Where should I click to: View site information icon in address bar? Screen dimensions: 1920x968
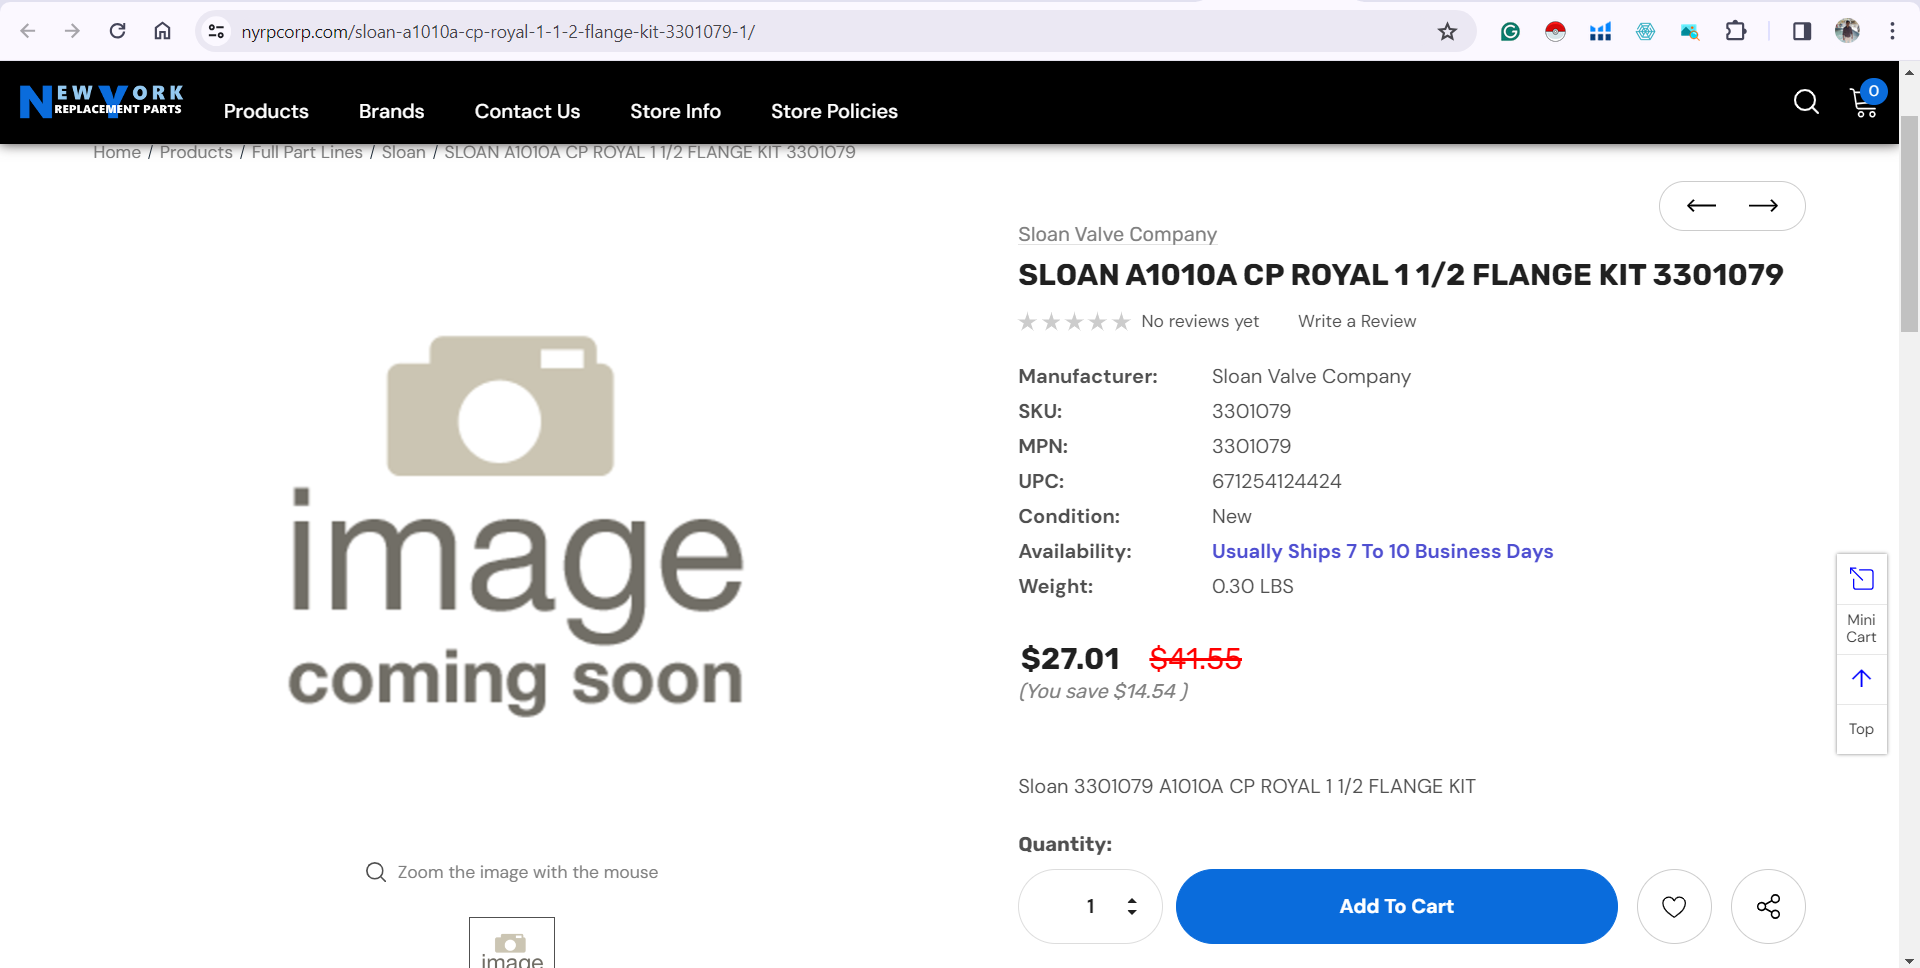[x=216, y=31]
